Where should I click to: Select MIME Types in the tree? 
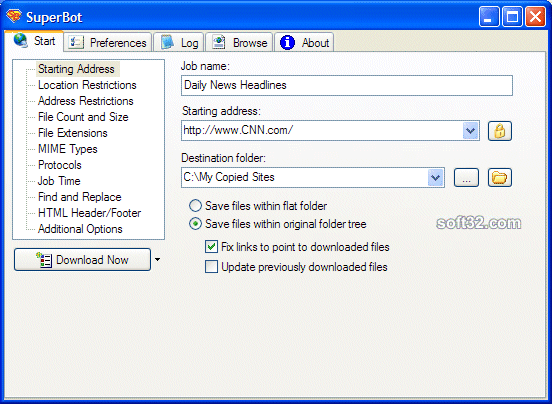68,149
